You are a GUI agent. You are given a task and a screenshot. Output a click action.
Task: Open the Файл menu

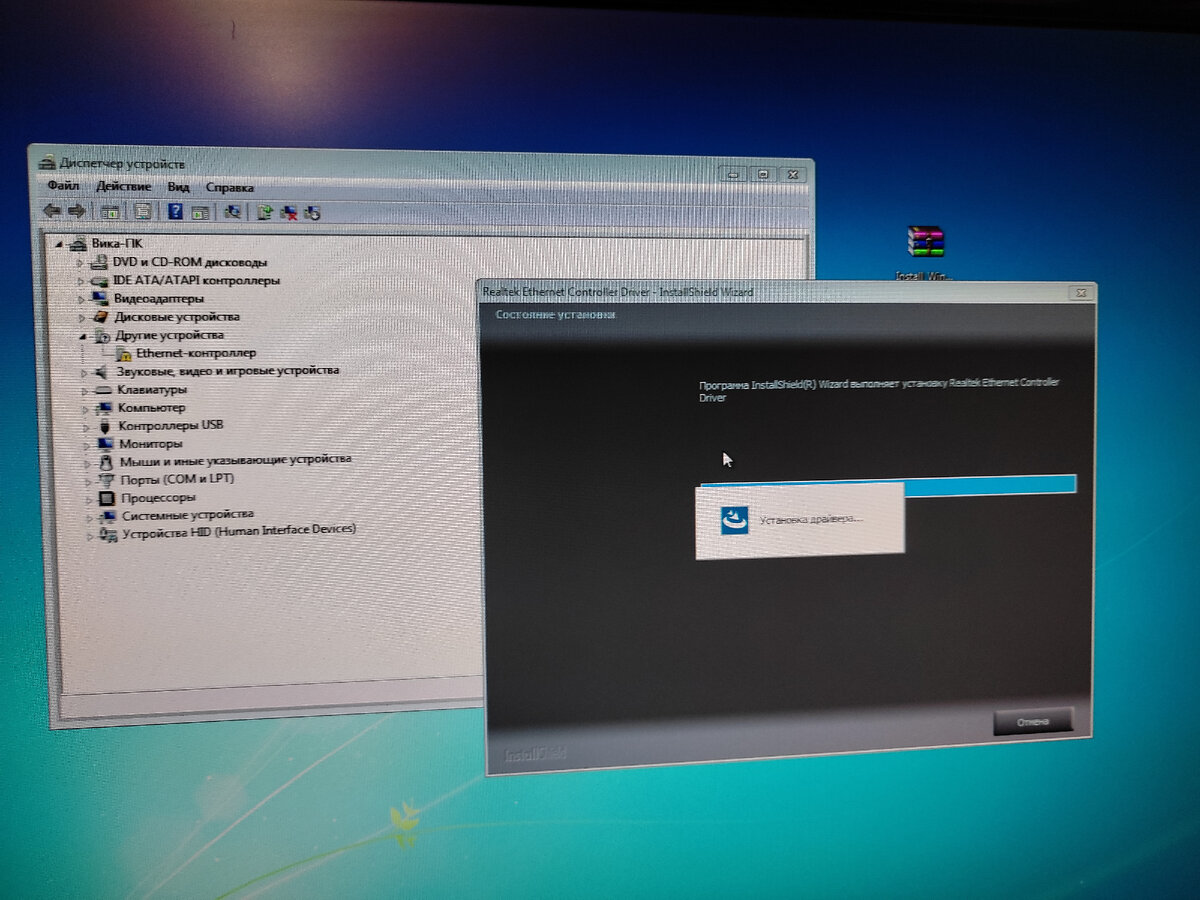[63, 186]
